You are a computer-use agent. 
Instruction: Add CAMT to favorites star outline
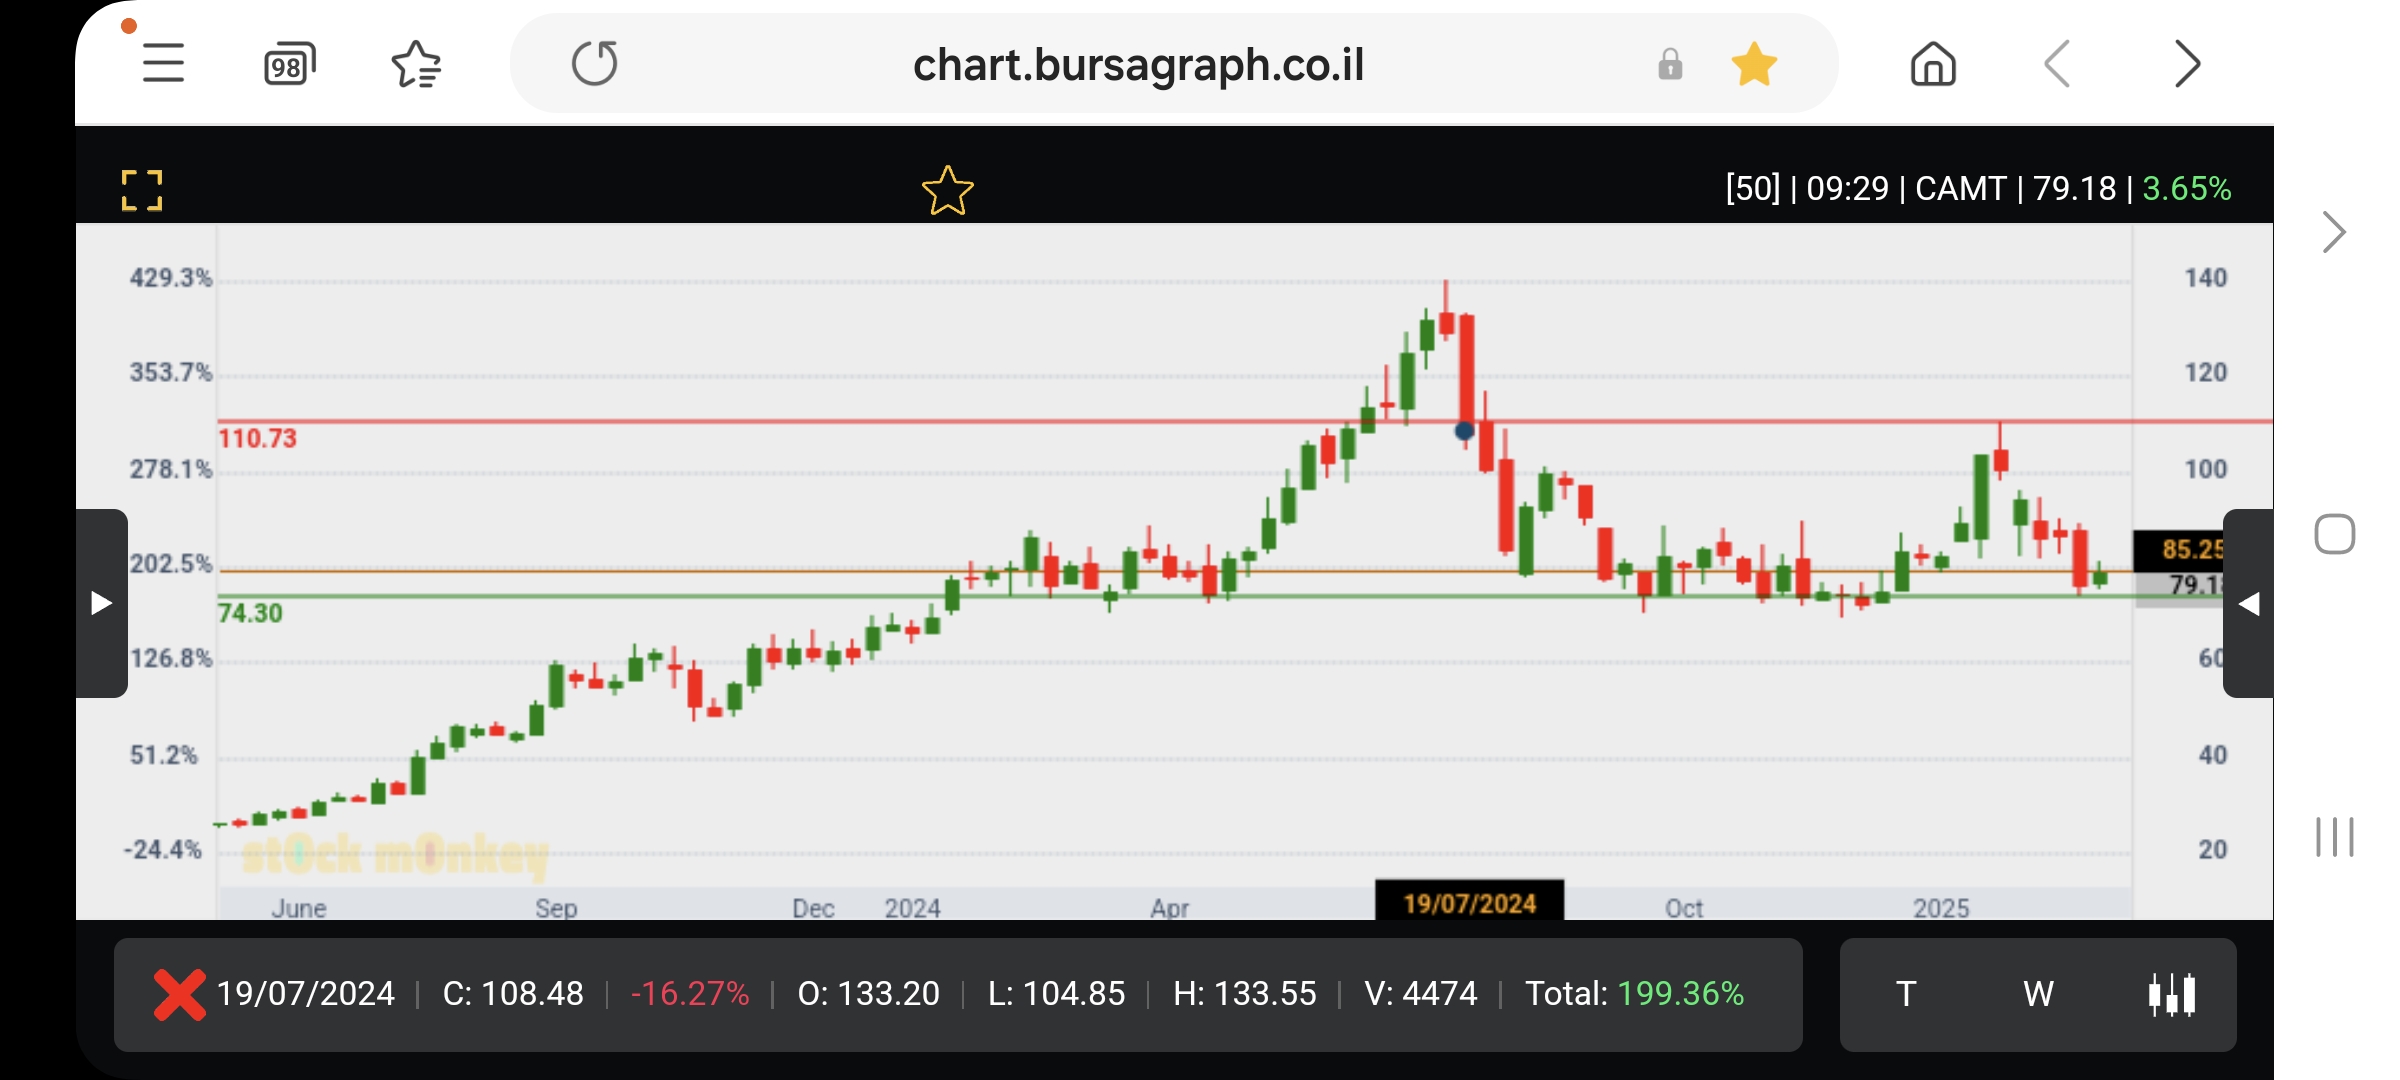point(947,191)
